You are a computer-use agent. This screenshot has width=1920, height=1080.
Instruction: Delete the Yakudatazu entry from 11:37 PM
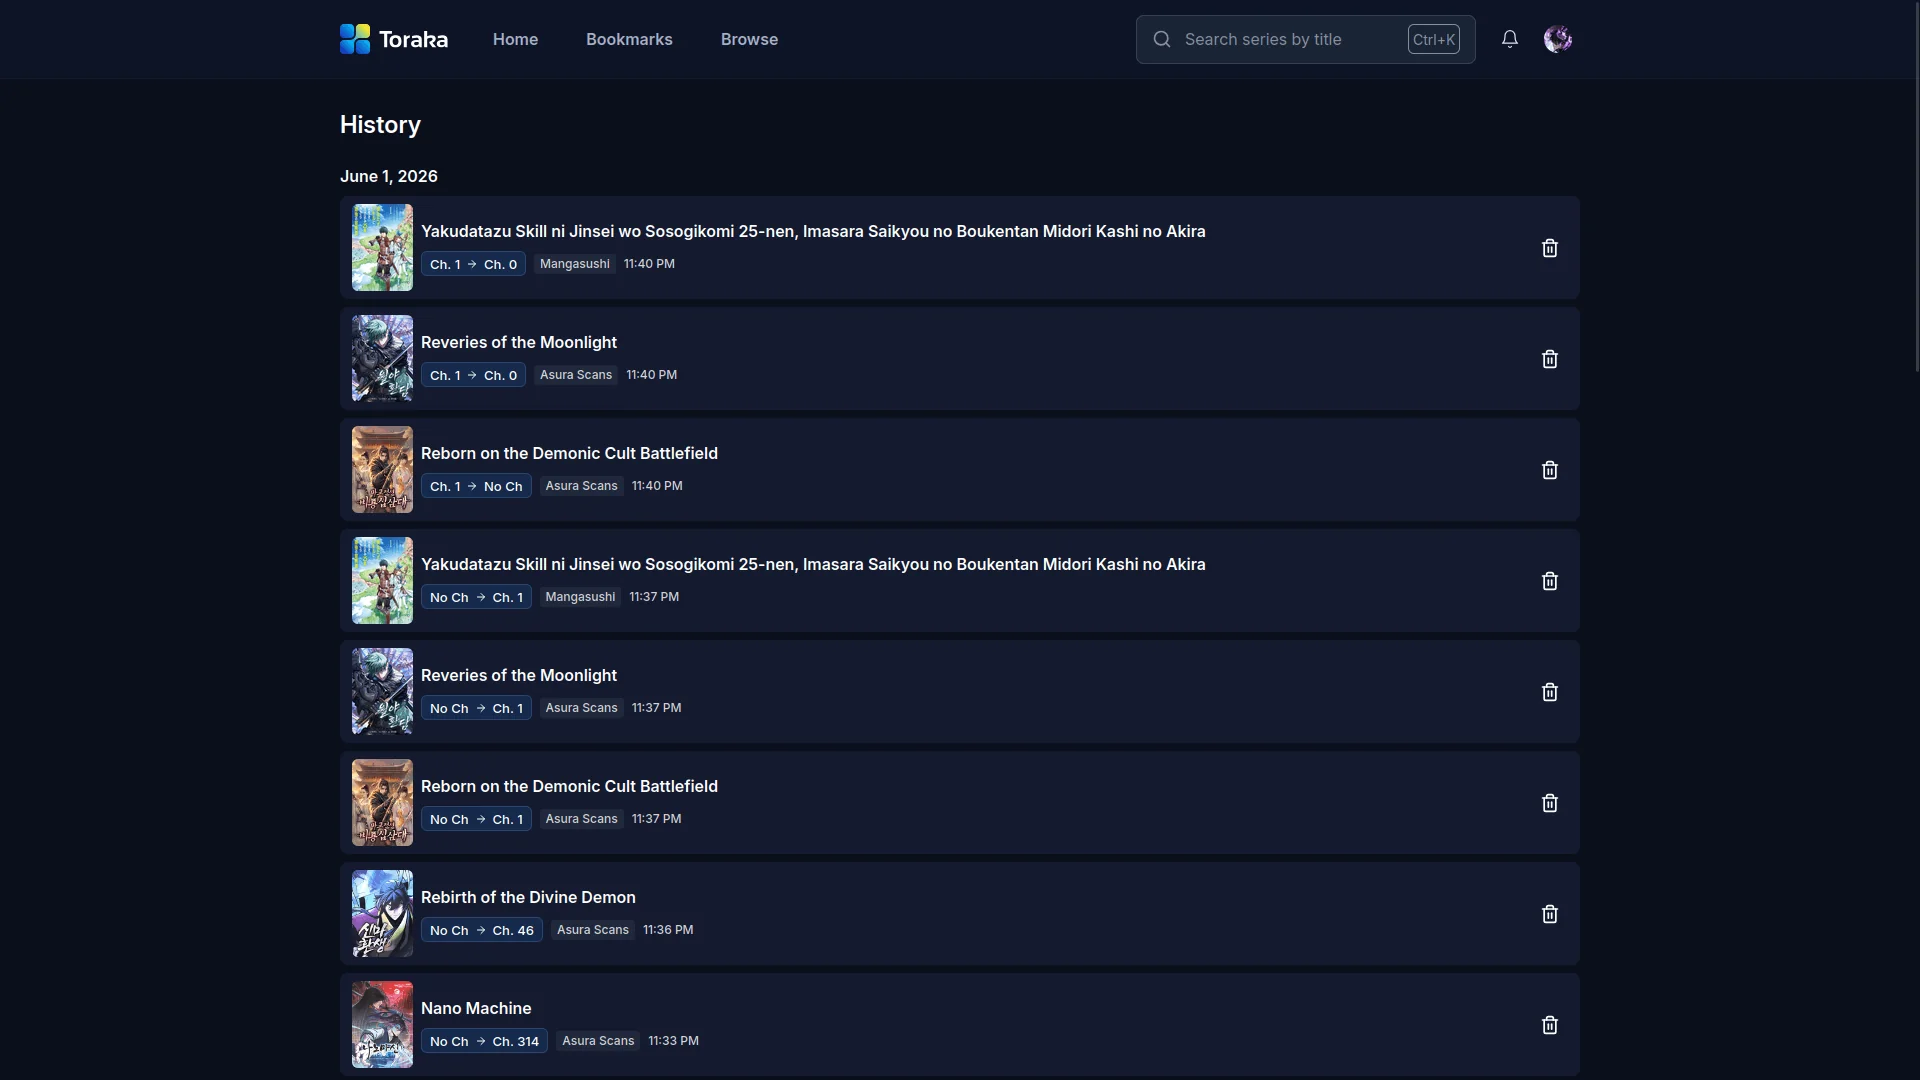(x=1550, y=581)
